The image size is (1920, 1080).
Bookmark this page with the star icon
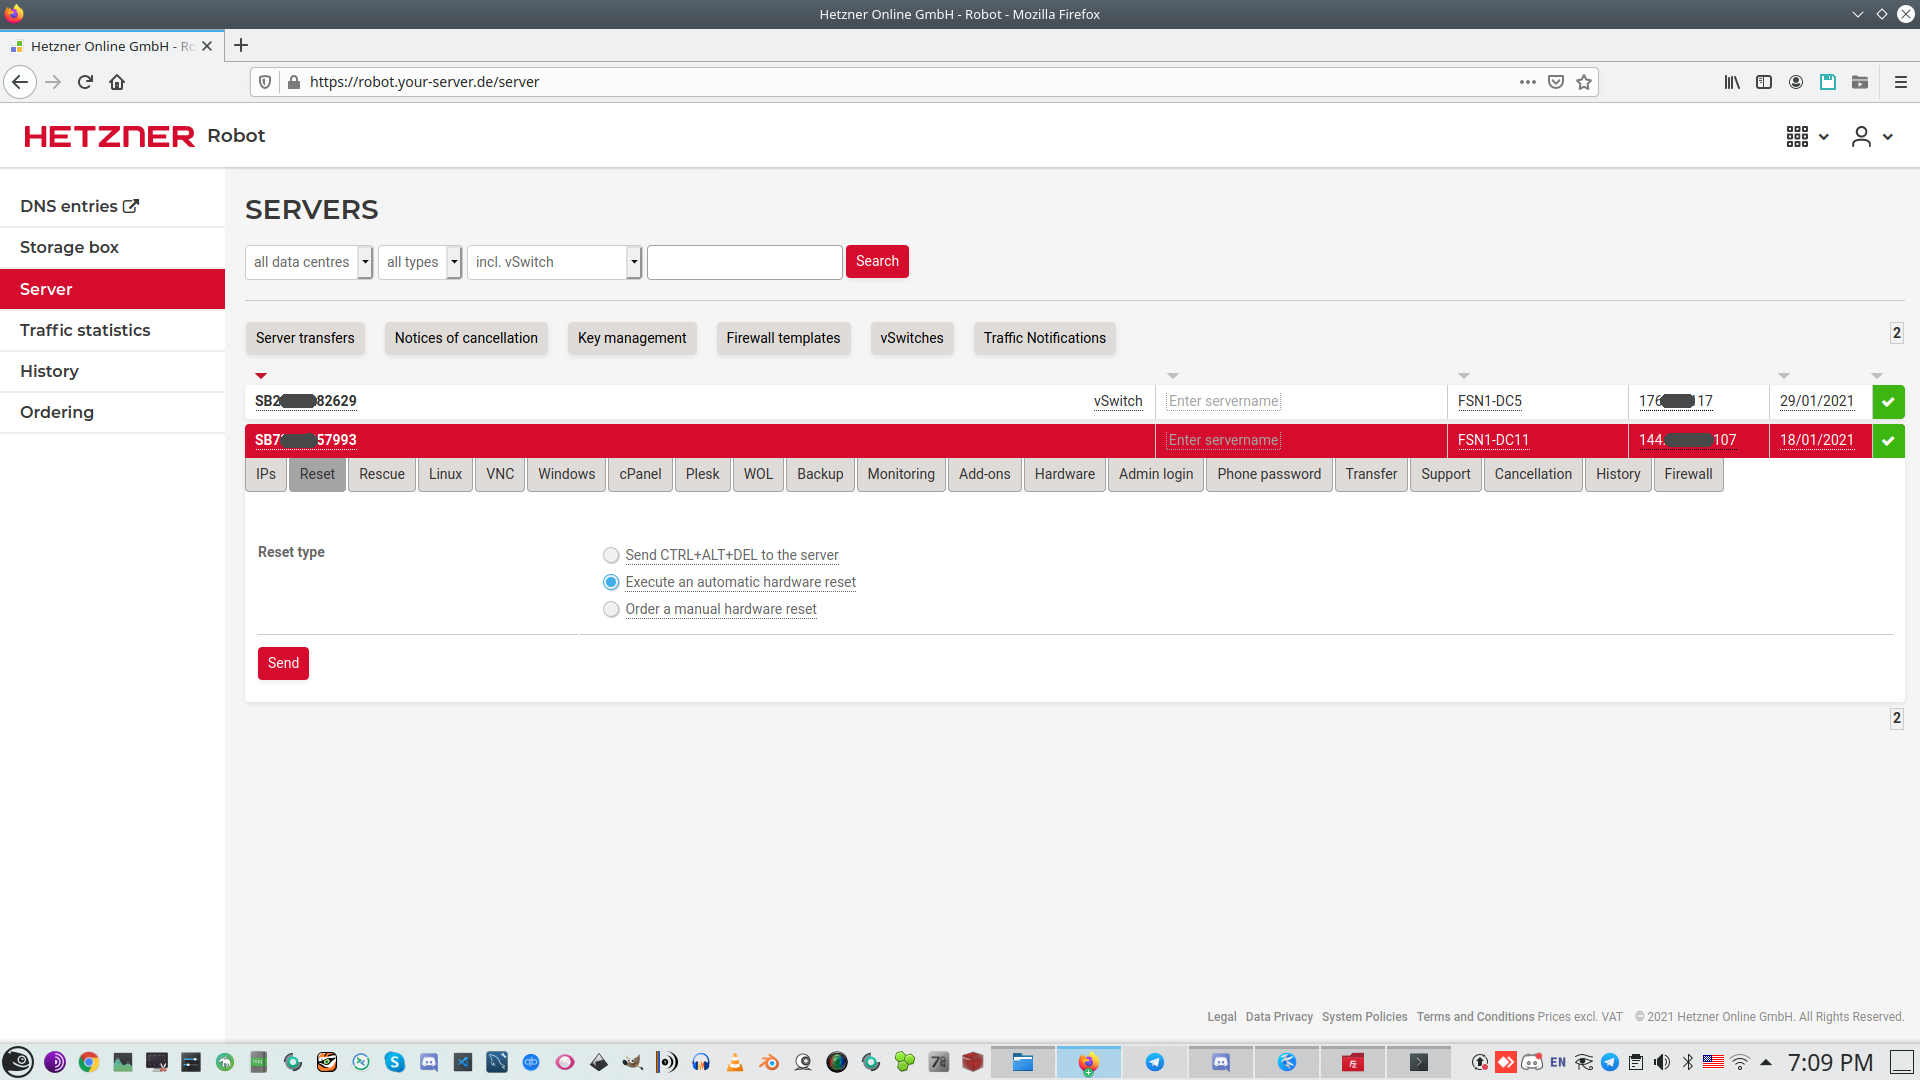coord(1584,82)
